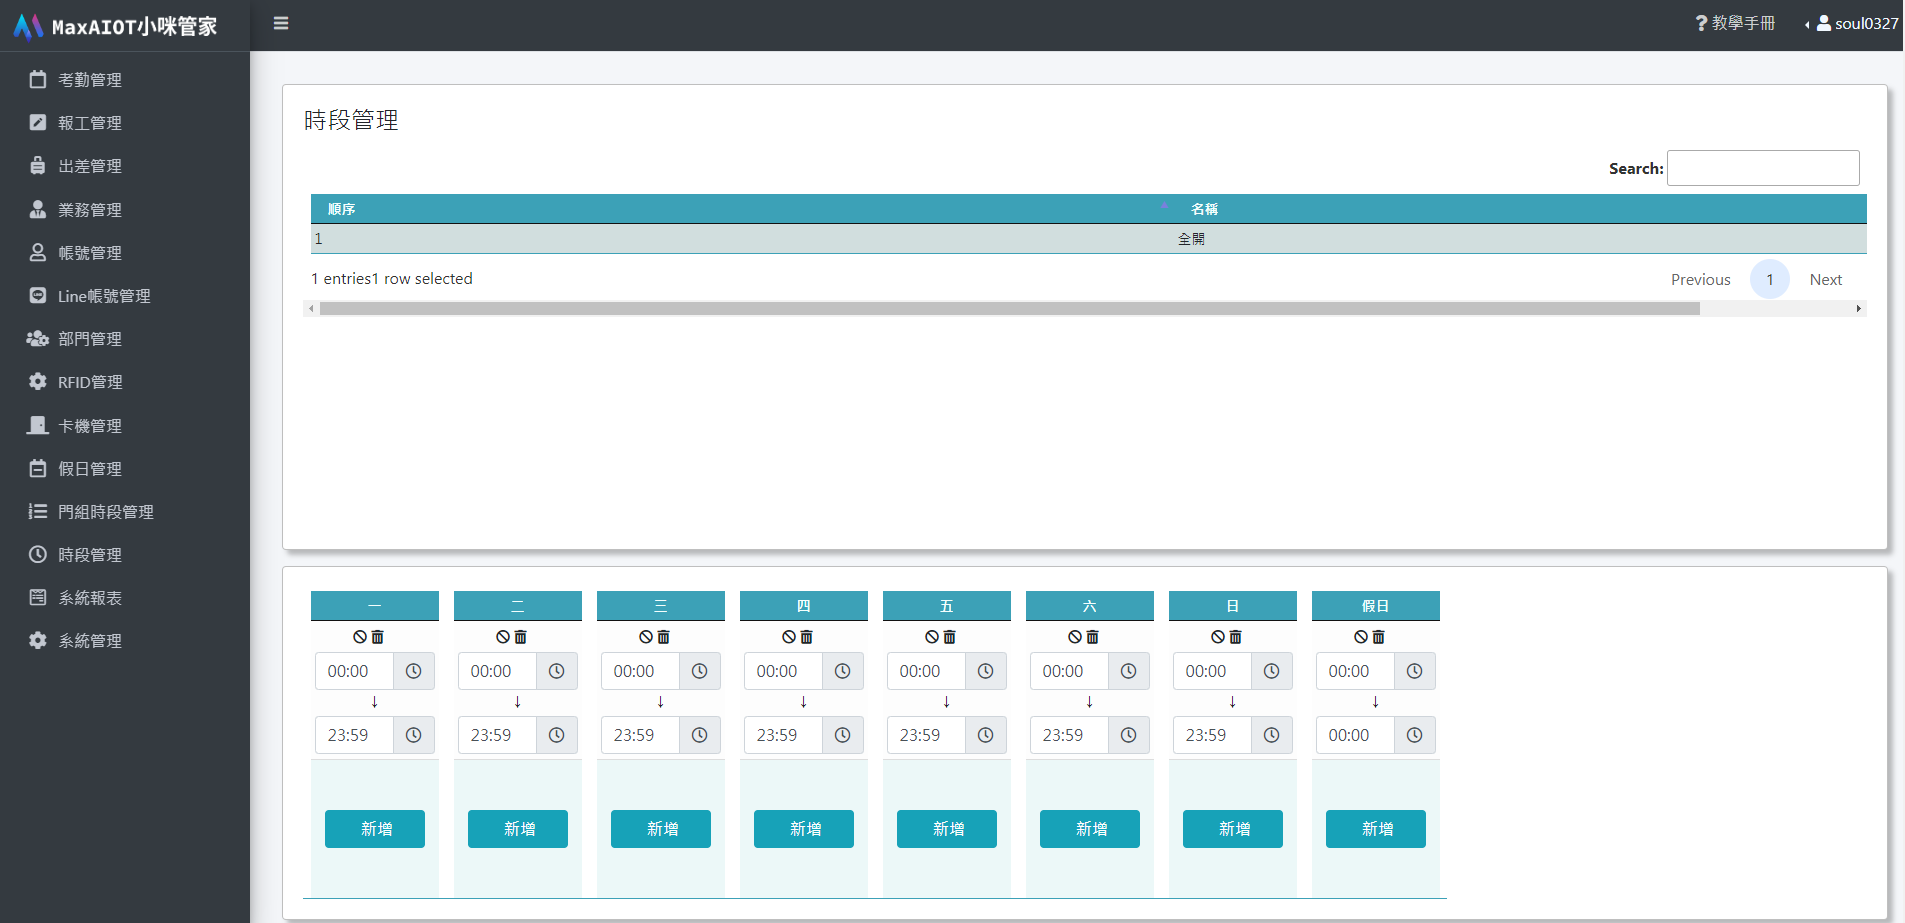
Task: Sort the table by 順序 column
Action: tap(742, 209)
